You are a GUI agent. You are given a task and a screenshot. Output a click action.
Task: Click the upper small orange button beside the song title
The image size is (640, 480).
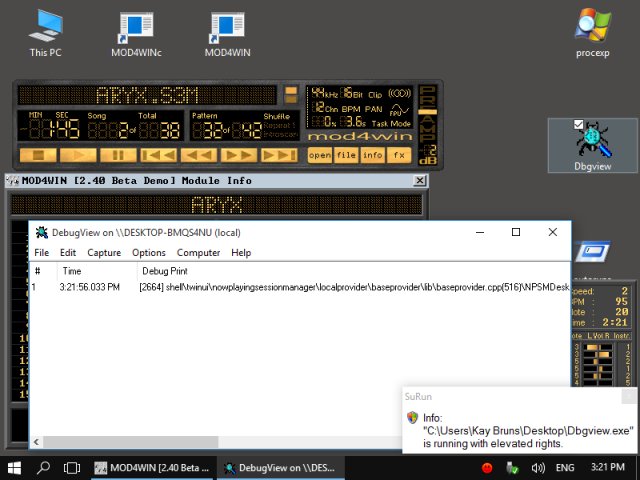tap(291, 91)
